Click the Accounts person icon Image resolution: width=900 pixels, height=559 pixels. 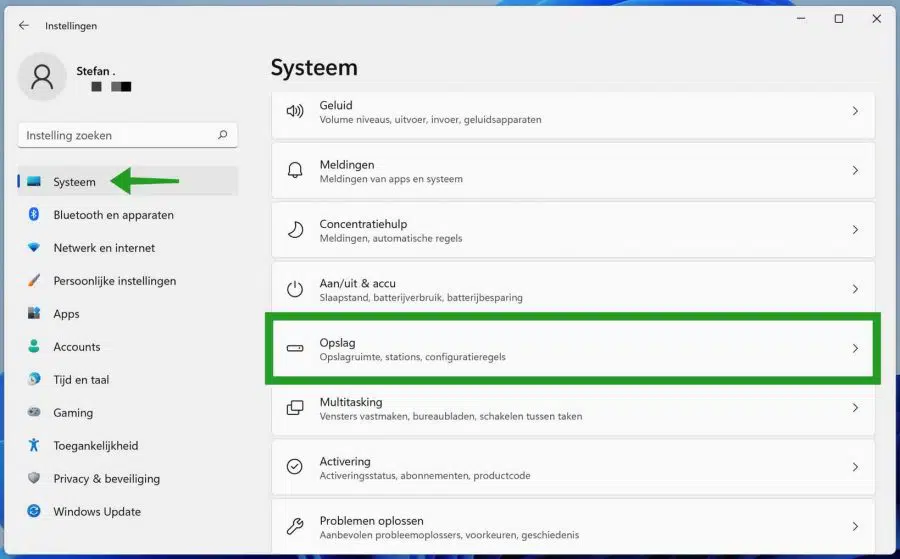pyautogui.click(x=34, y=346)
